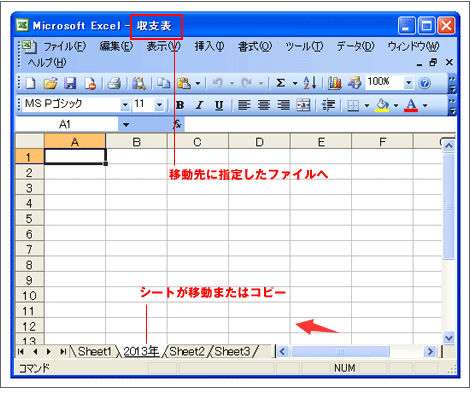Jump to first sheet tab arrow
Screen dimensions: 476x393
click(x=21, y=352)
